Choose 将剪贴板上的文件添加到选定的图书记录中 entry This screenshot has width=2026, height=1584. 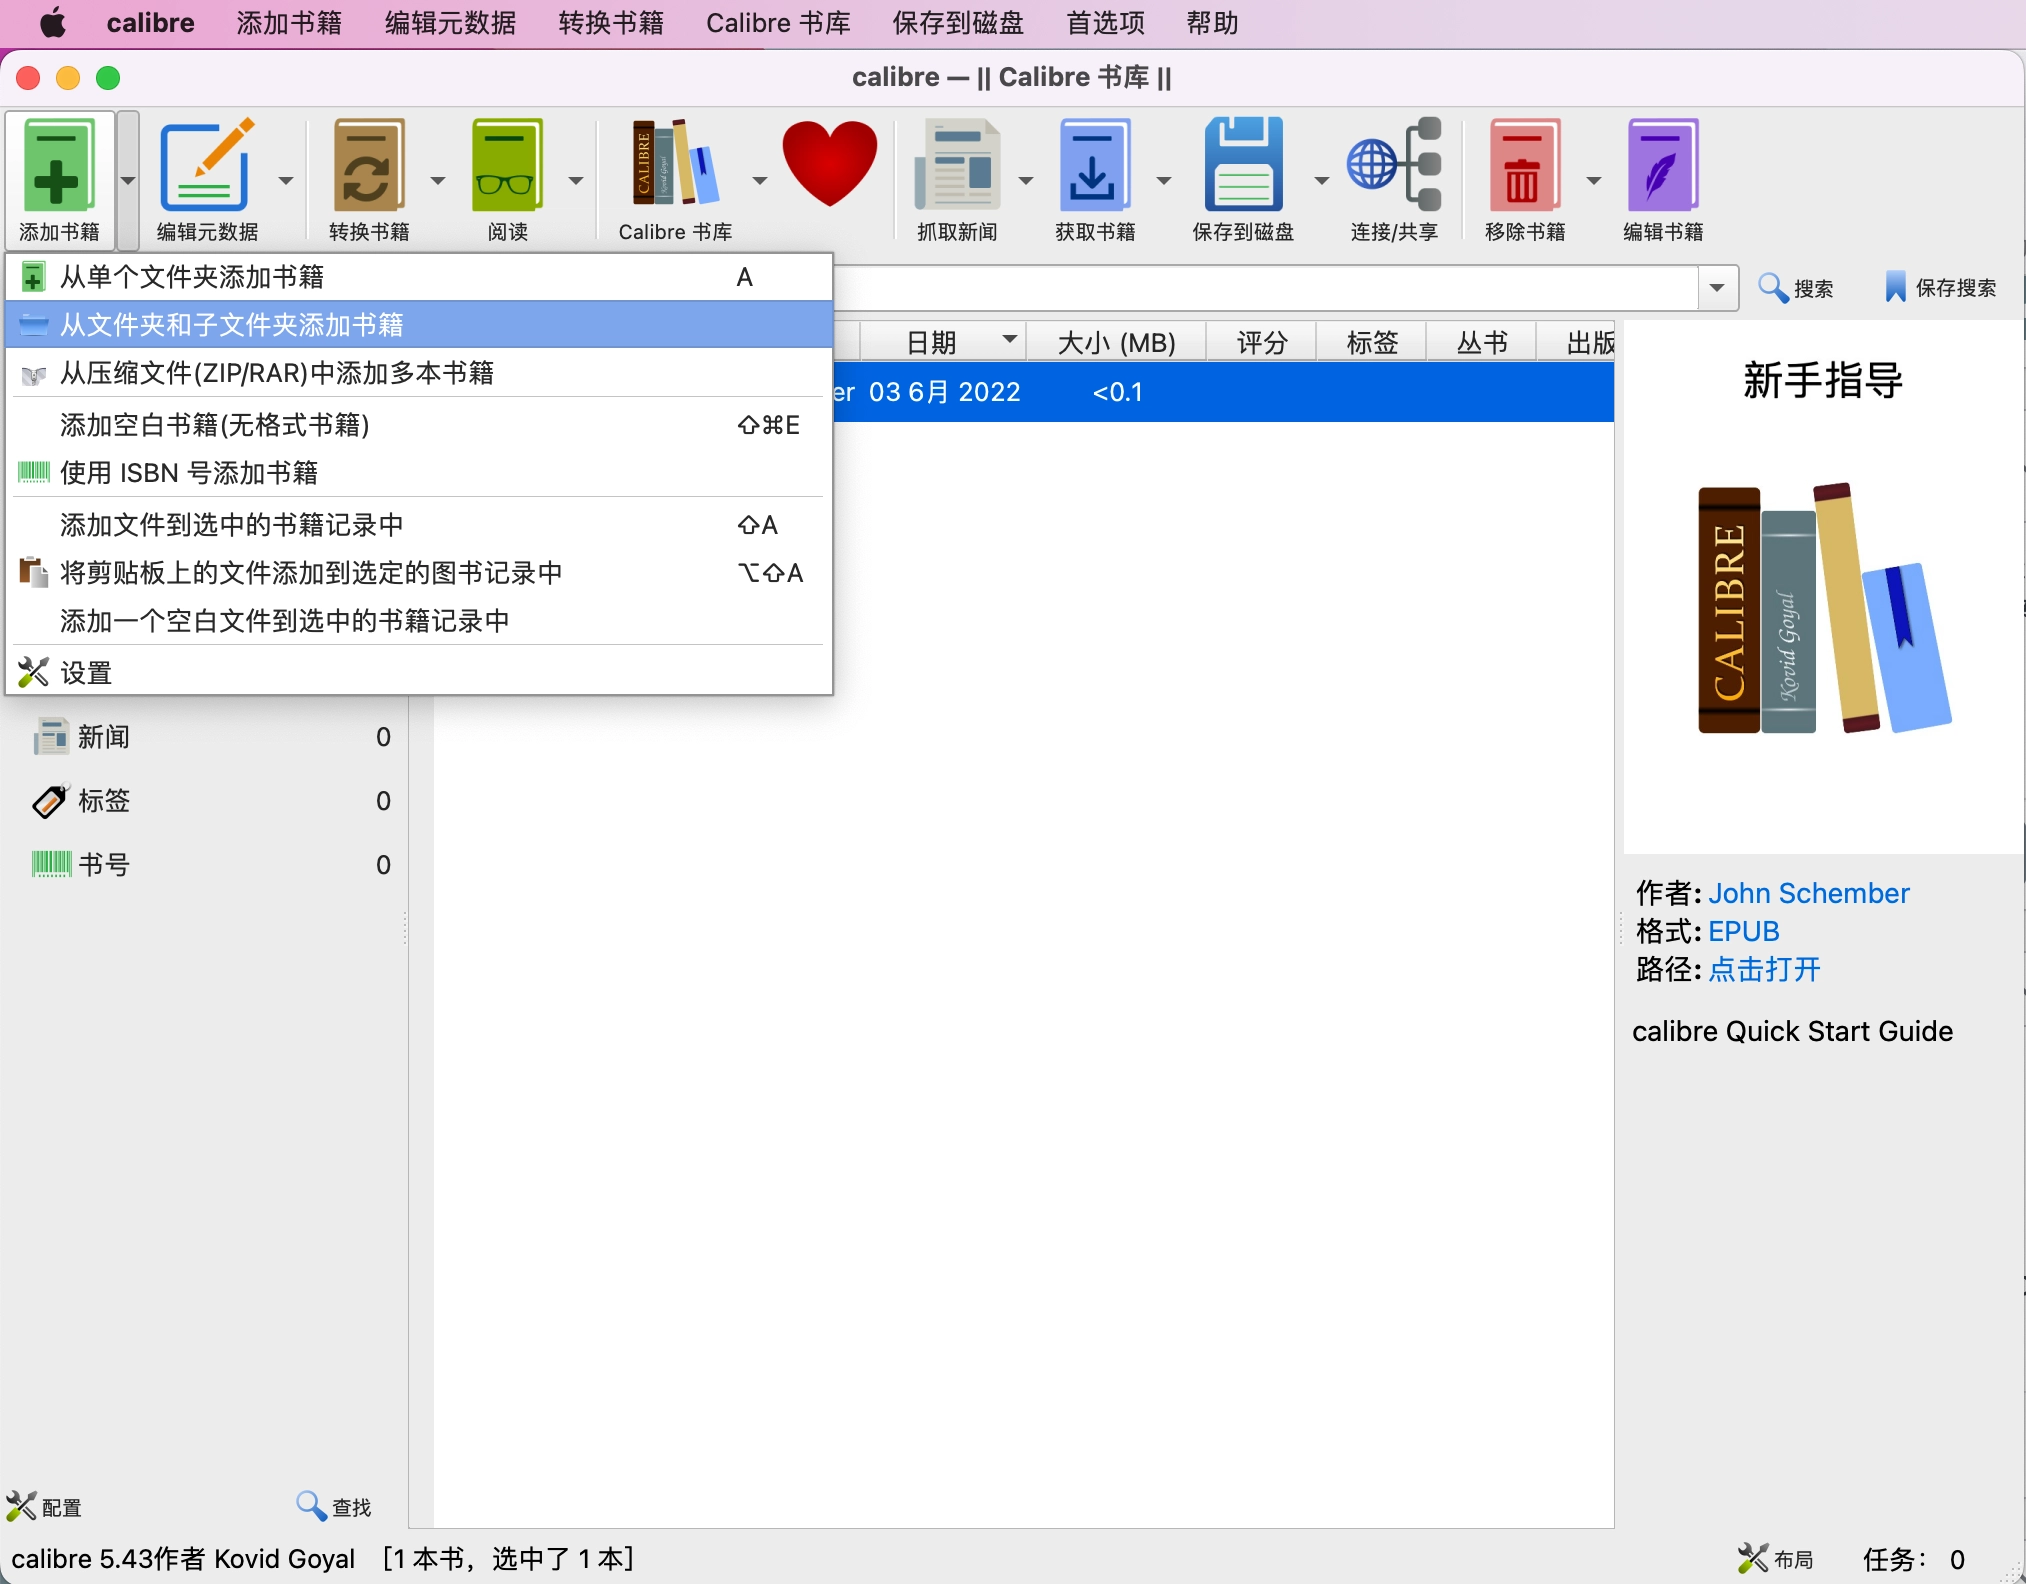coord(419,572)
